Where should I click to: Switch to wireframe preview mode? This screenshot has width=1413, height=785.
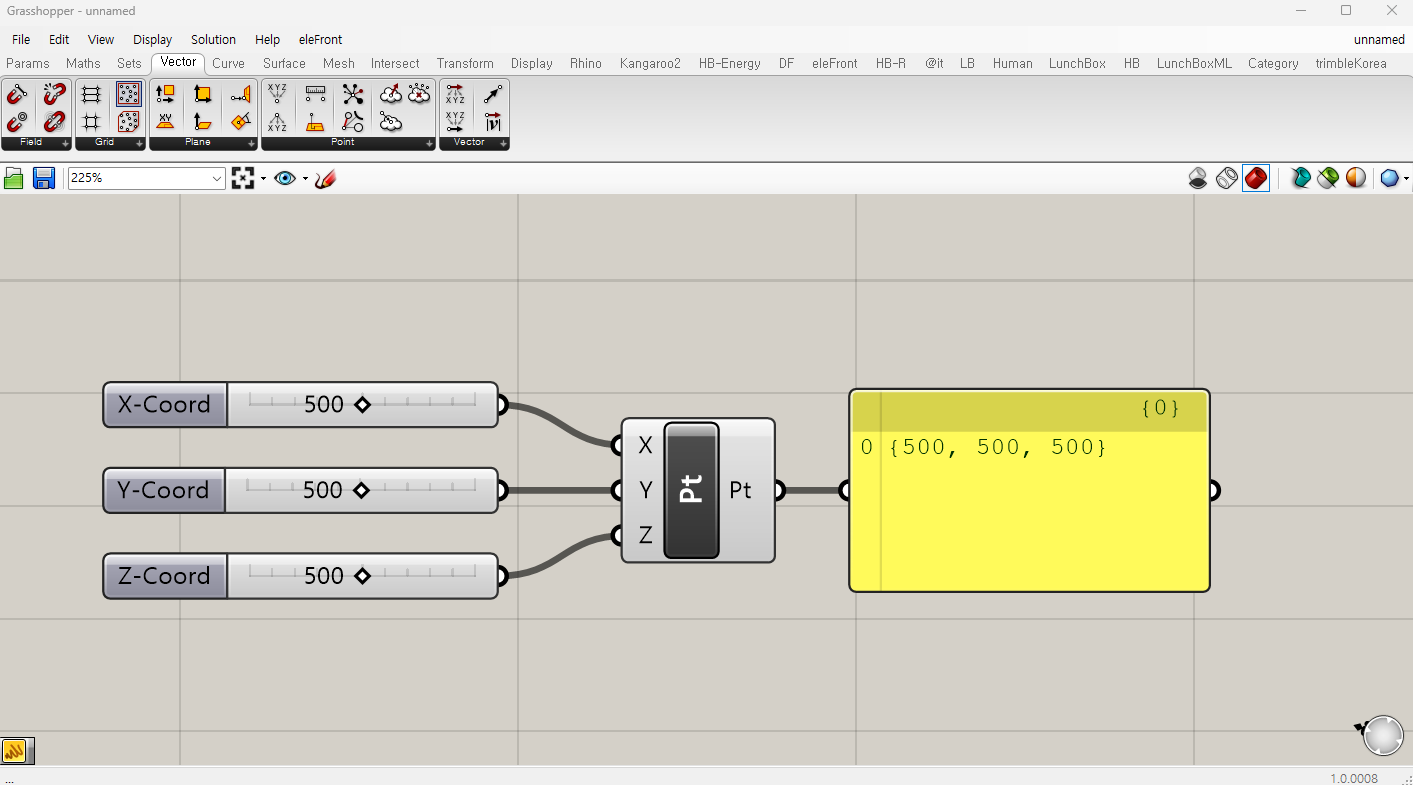1227,178
